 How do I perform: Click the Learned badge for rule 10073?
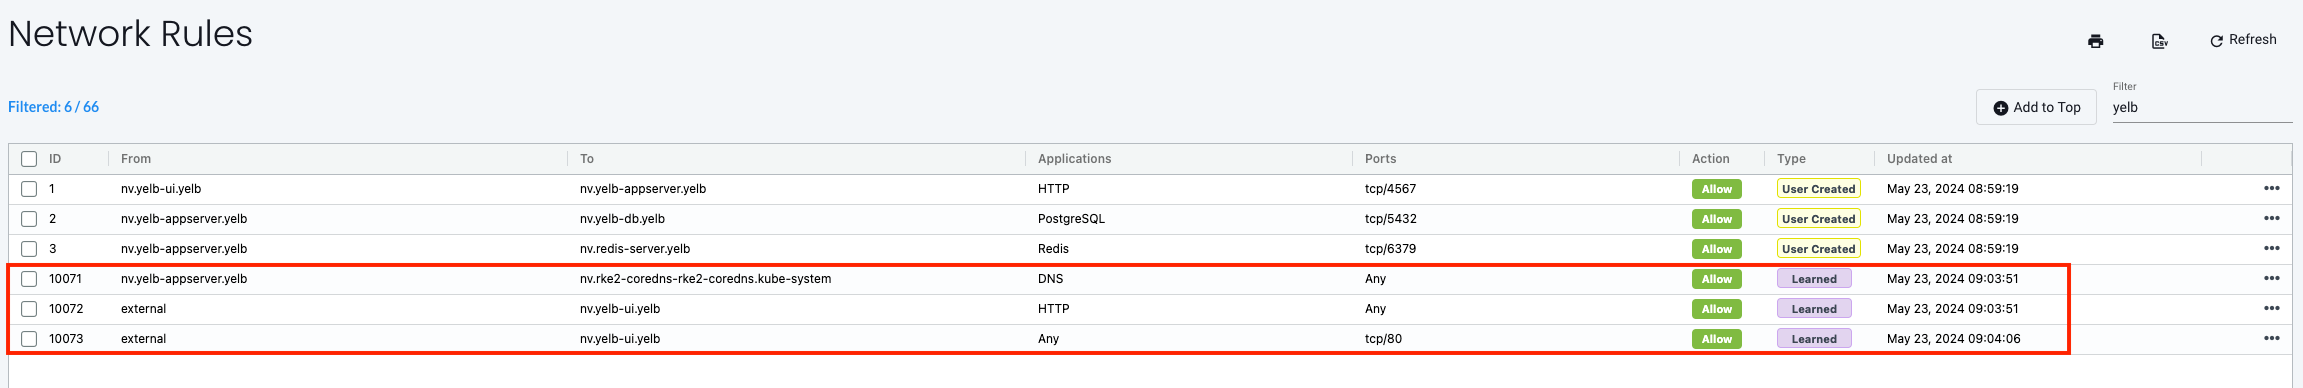pyautogui.click(x=1814, y=339)
